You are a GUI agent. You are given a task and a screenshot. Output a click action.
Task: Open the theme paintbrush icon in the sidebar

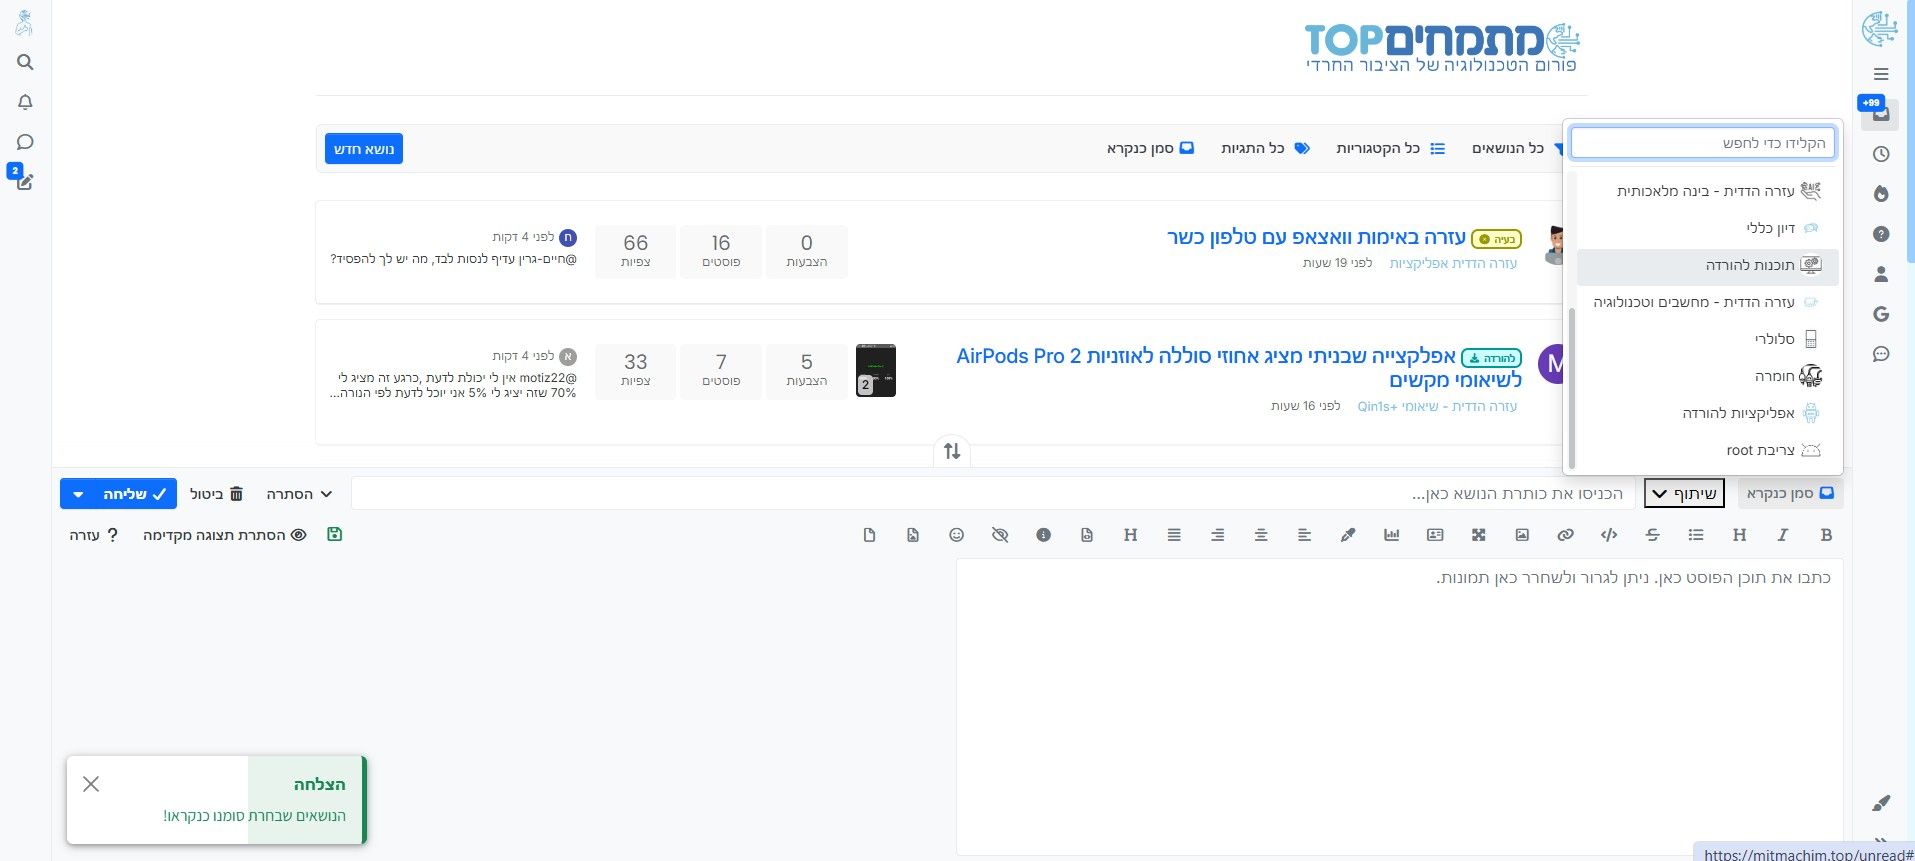pyautogui.click(x=1881, y=803)
